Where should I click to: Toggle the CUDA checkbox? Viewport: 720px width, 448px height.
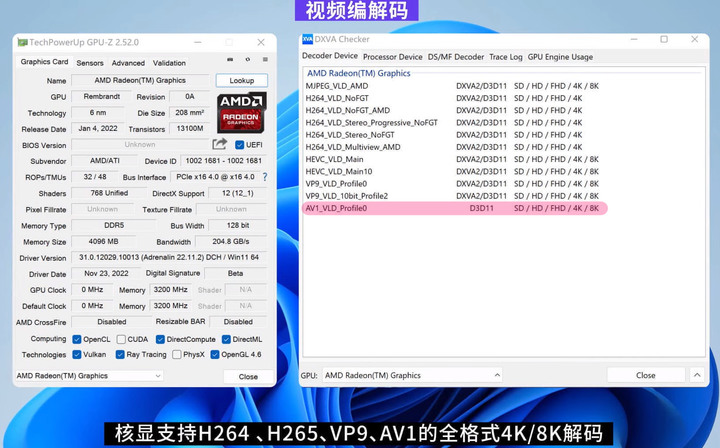pos(121,339)
